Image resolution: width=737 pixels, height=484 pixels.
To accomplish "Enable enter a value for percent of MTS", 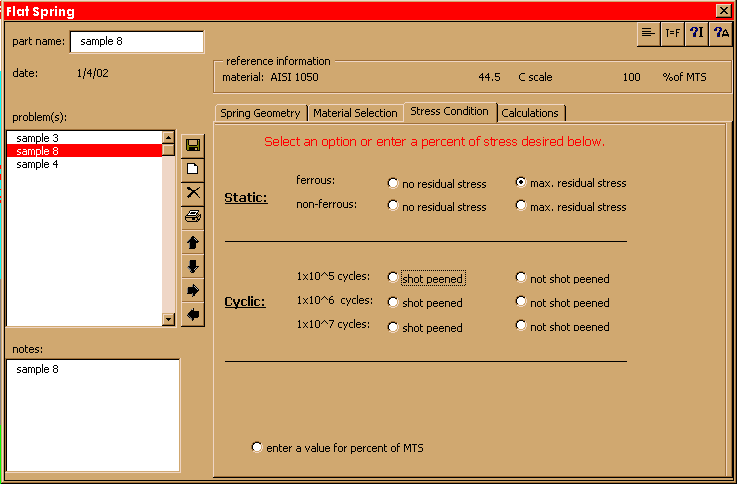I will 258,447.
